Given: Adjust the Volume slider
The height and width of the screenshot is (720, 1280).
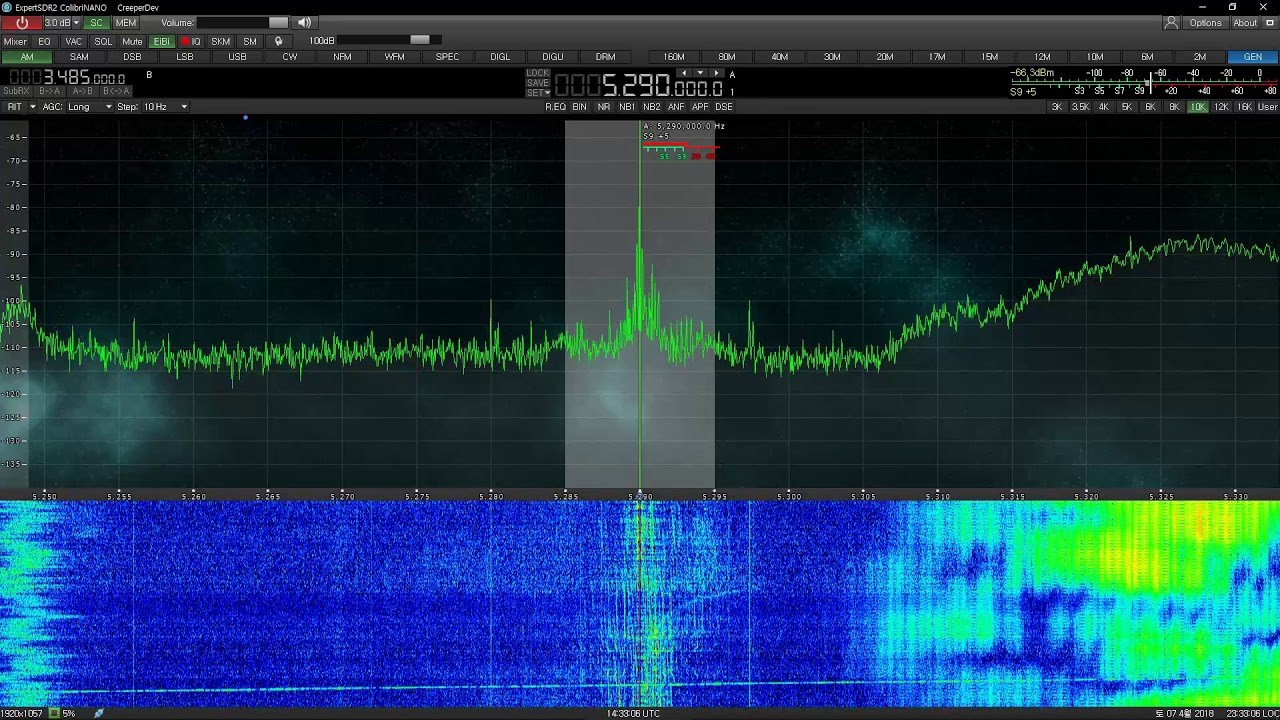Looking at the screenshot, I should (242, 23).
